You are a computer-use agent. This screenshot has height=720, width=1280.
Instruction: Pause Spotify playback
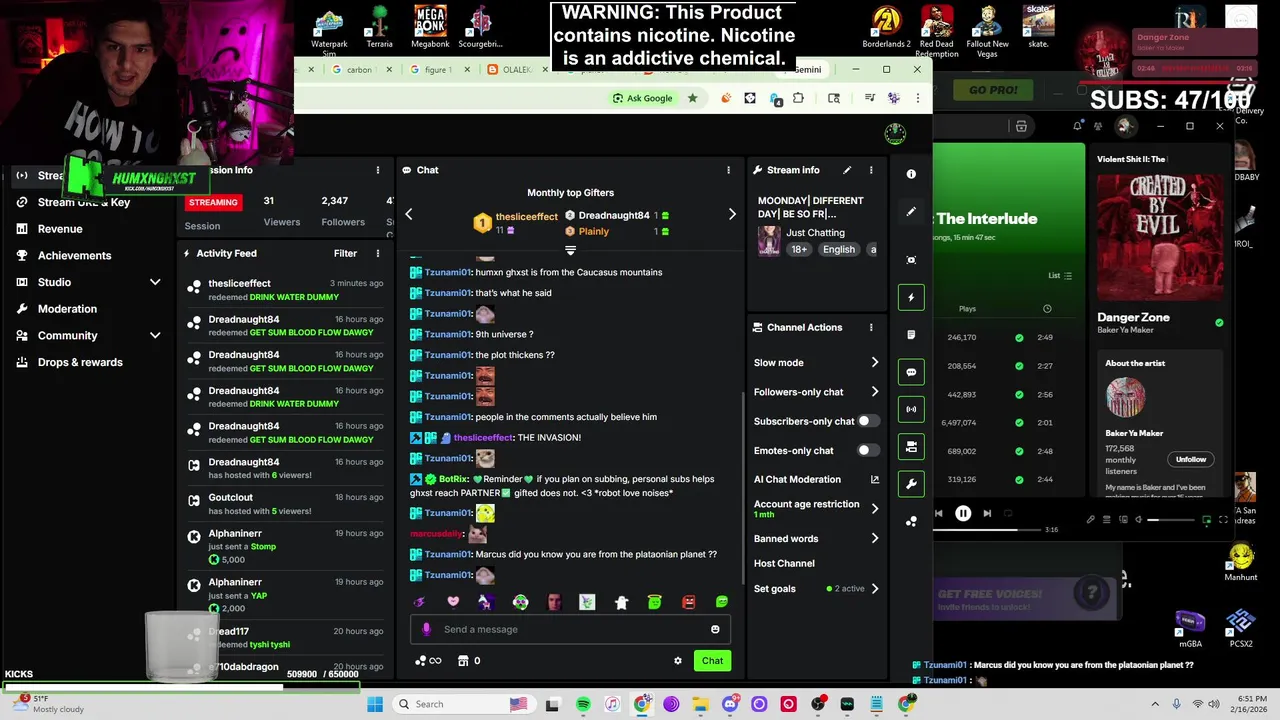click(963, 513)
